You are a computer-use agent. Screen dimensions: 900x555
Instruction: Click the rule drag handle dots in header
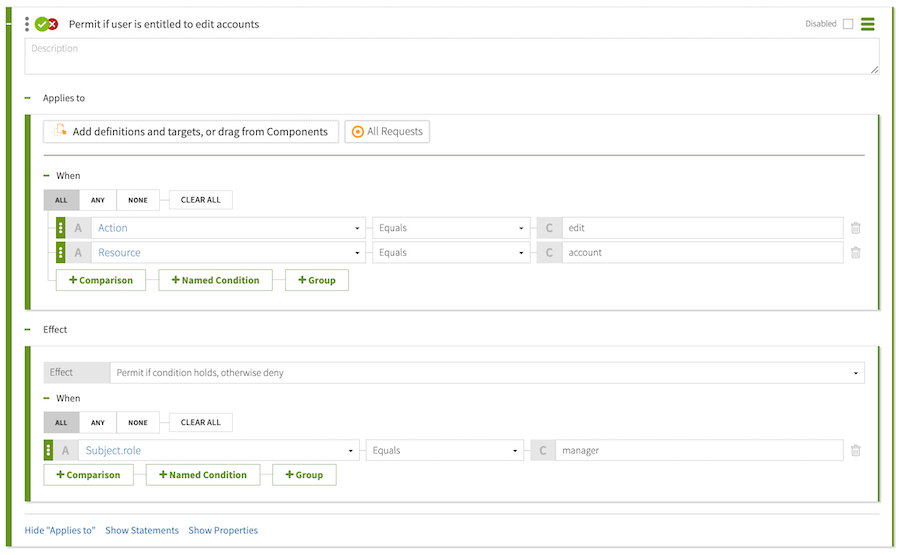(x=27, y=24)
